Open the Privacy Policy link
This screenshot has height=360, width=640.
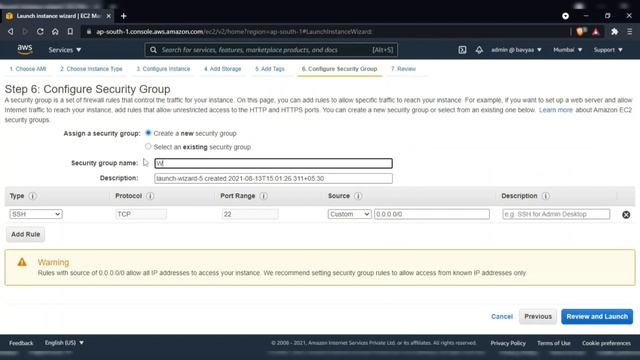(508, 343)
